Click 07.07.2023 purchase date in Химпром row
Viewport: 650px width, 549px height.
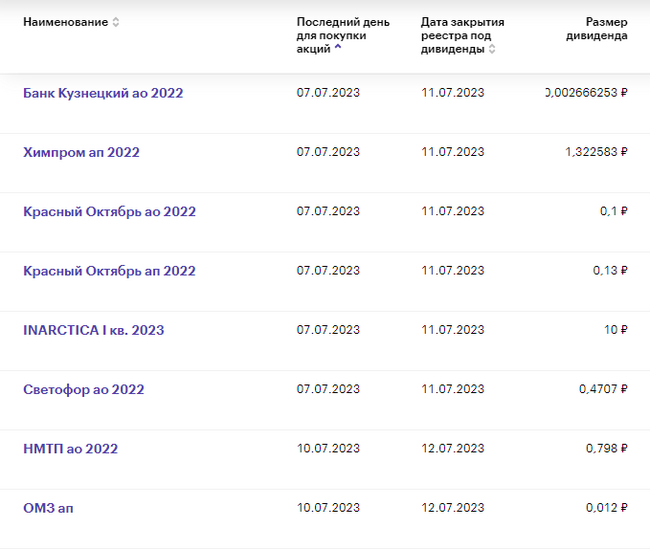(328, 152)
